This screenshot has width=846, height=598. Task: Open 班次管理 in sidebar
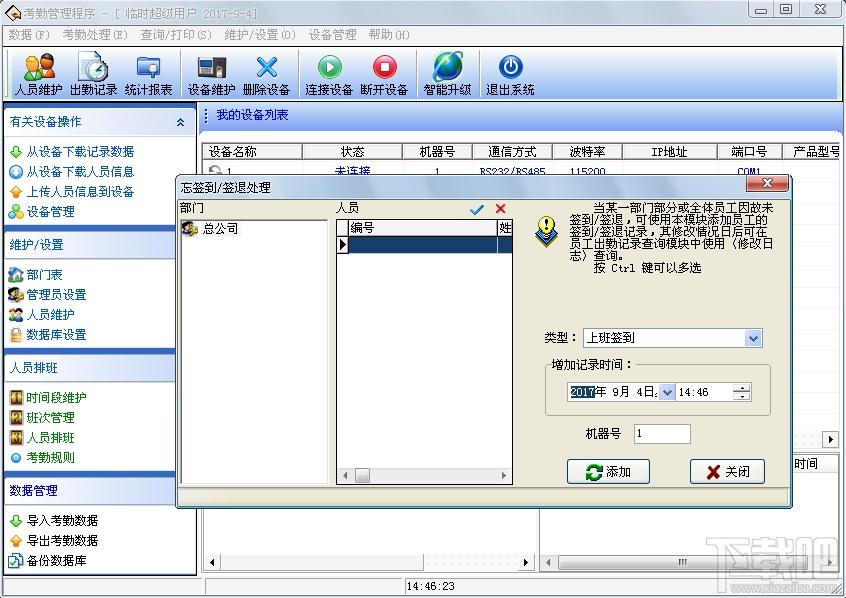click(x=50, y=418)
